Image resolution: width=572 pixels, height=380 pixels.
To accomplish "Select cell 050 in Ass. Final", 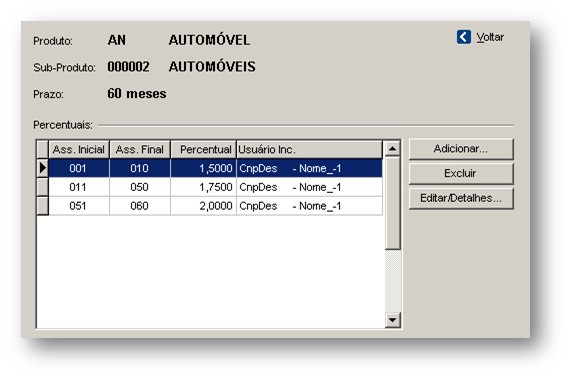I will point(140,187).
